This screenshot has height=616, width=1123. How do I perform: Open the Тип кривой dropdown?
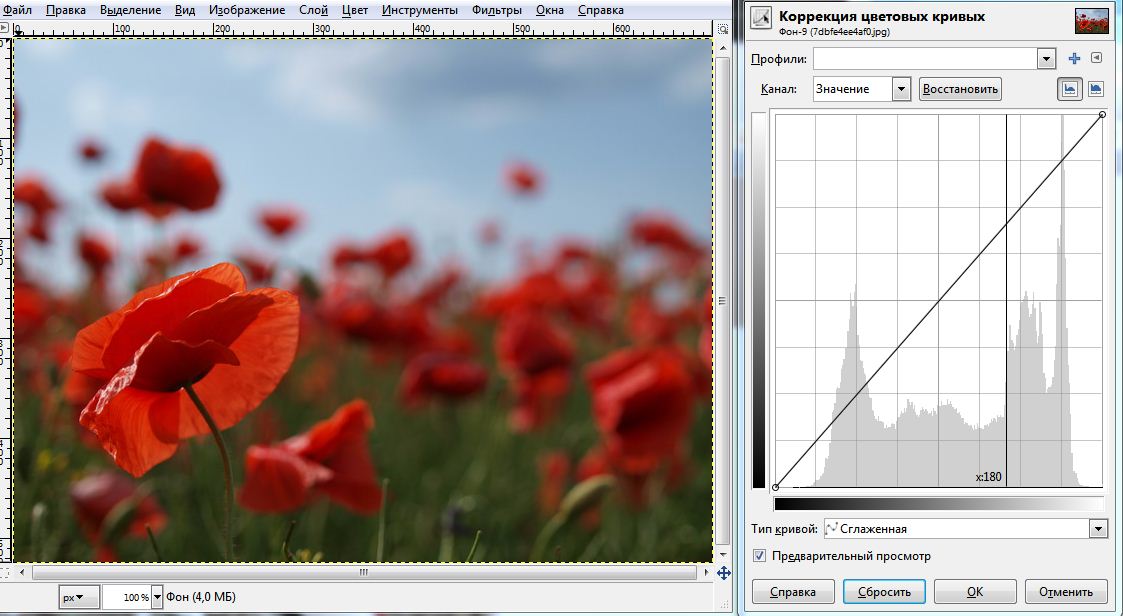click(x=1098, y=528)
